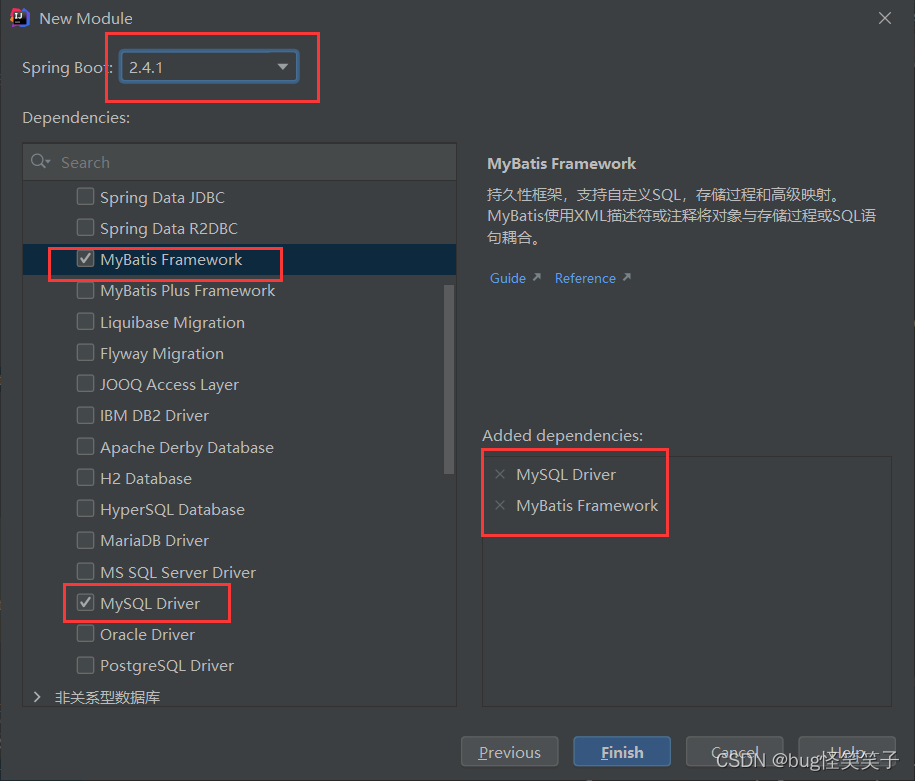Remove MyBatis Framework from added dependencies
The width and height of the screenshot is (915, 781).
[x=500, y=505]
